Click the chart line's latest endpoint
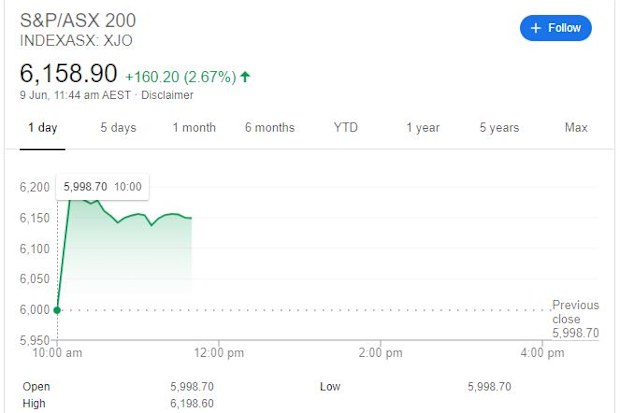The height and width of the screenshot is (413, 620). [x=191, y=218]
